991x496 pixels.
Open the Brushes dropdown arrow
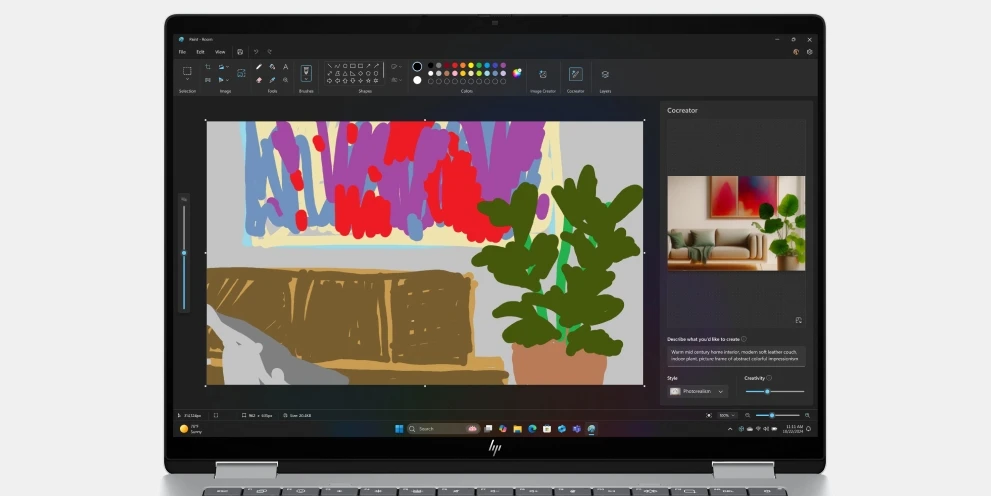[306, 79]
